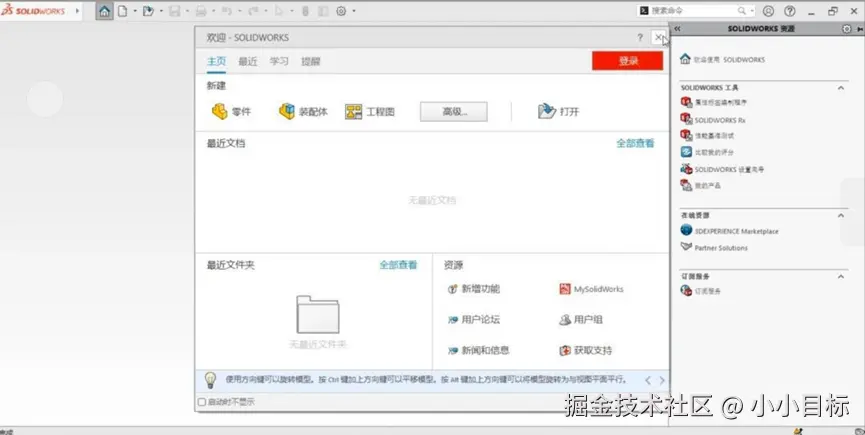The width and height of the screenshot is (865, 435).
Task: Create a new 装配体 (Assembly) document
Action: coord(303,111)
